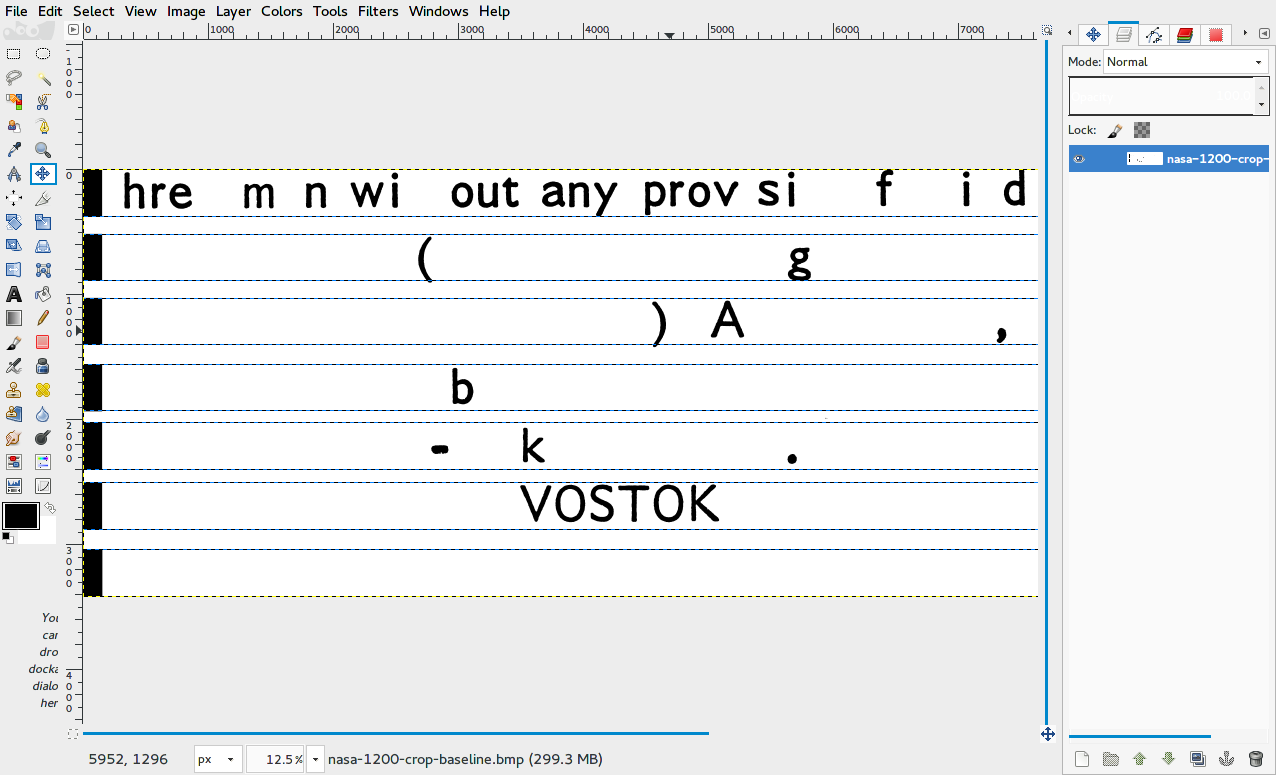Decrease opacity with spinner down arrow
This screenshot has height=775, width=1276.
click(x=1260, y=104)
